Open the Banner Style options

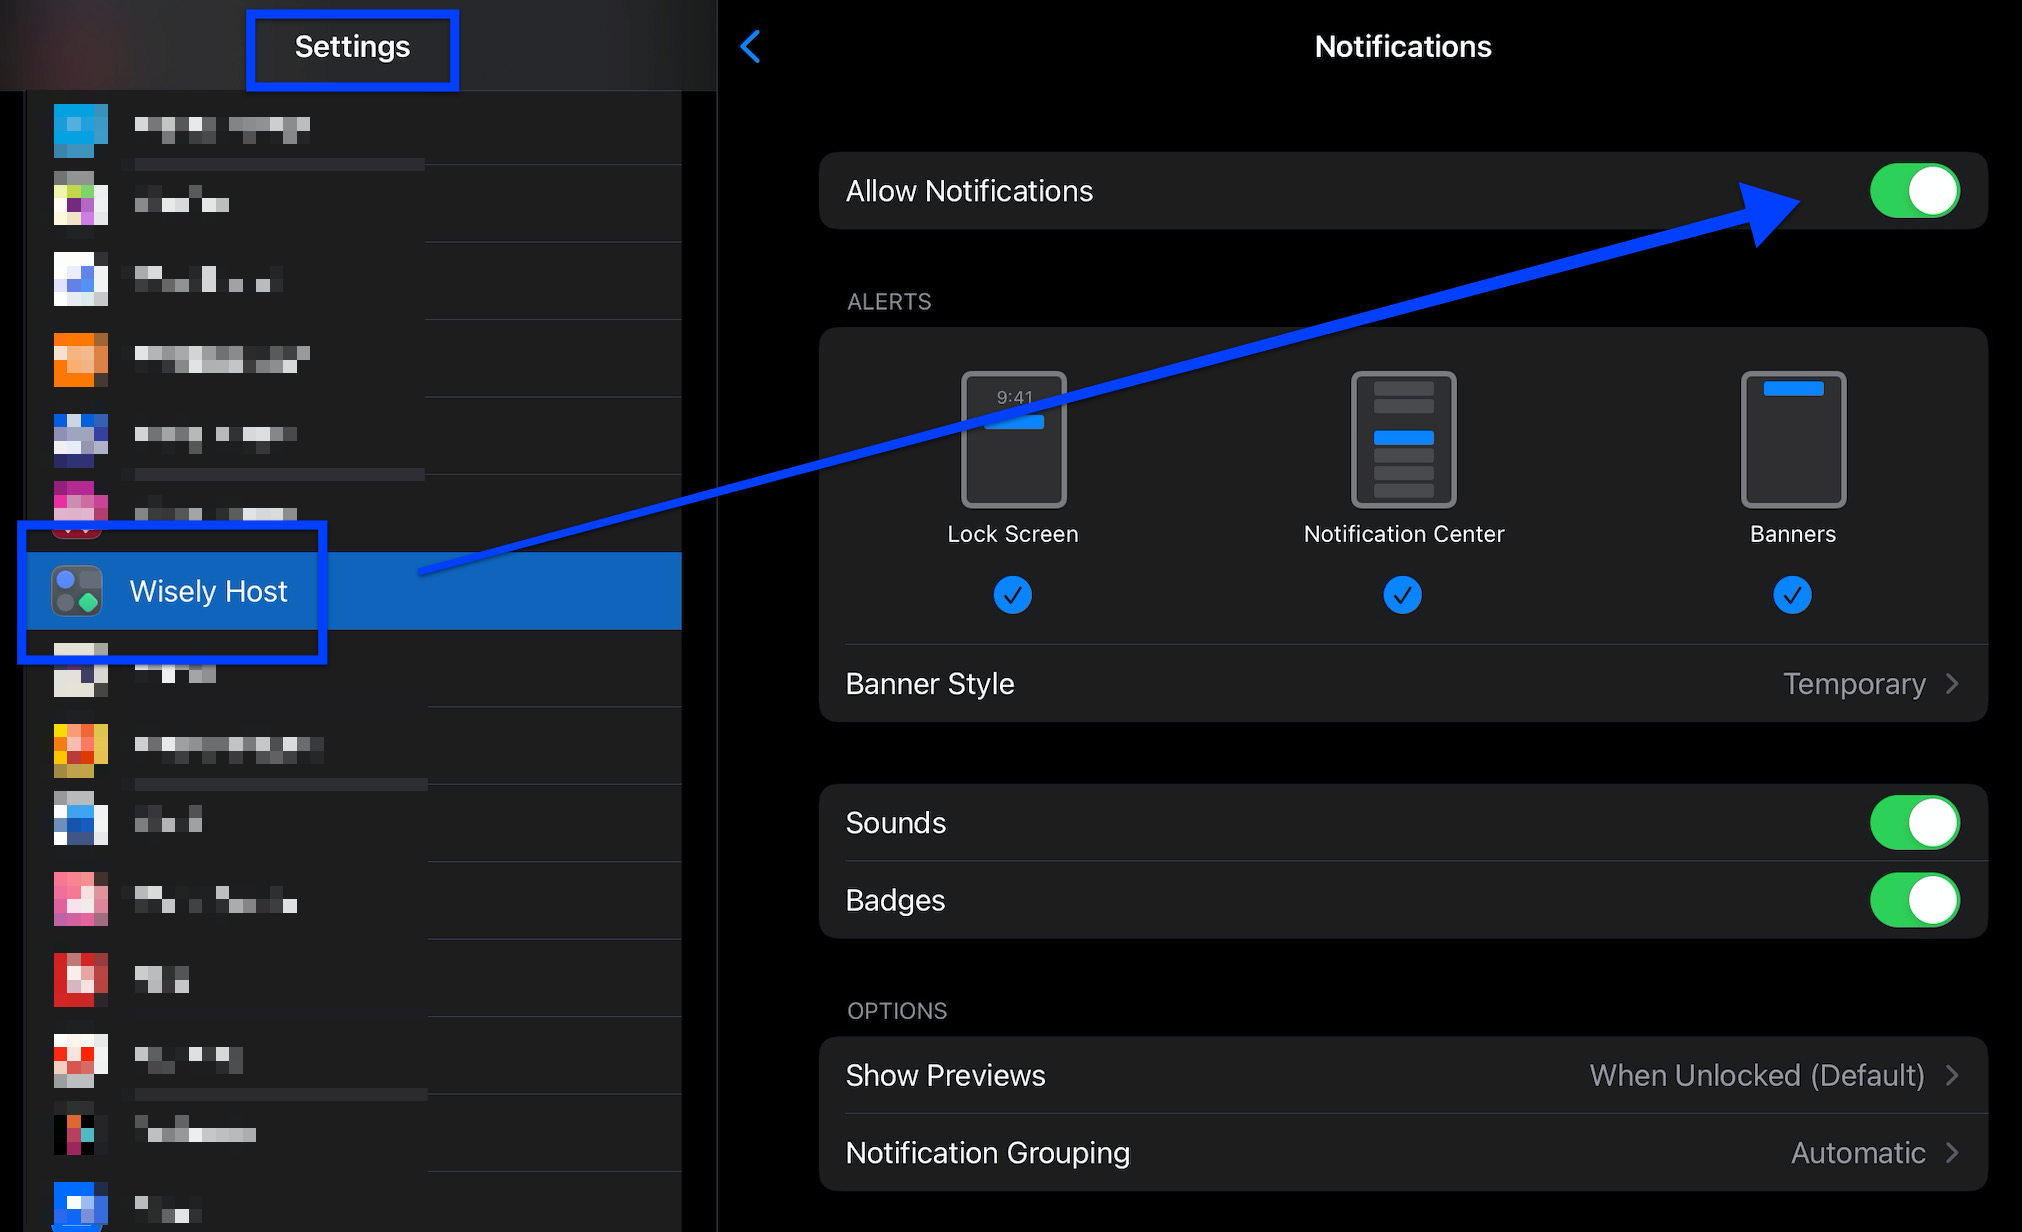point(1403,684)
